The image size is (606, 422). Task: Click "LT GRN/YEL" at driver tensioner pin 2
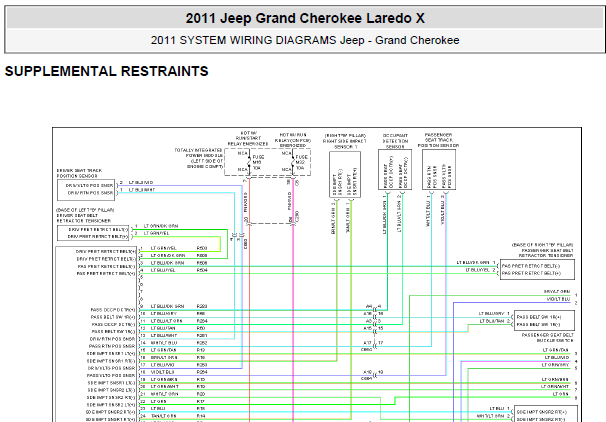coord(156,233)
